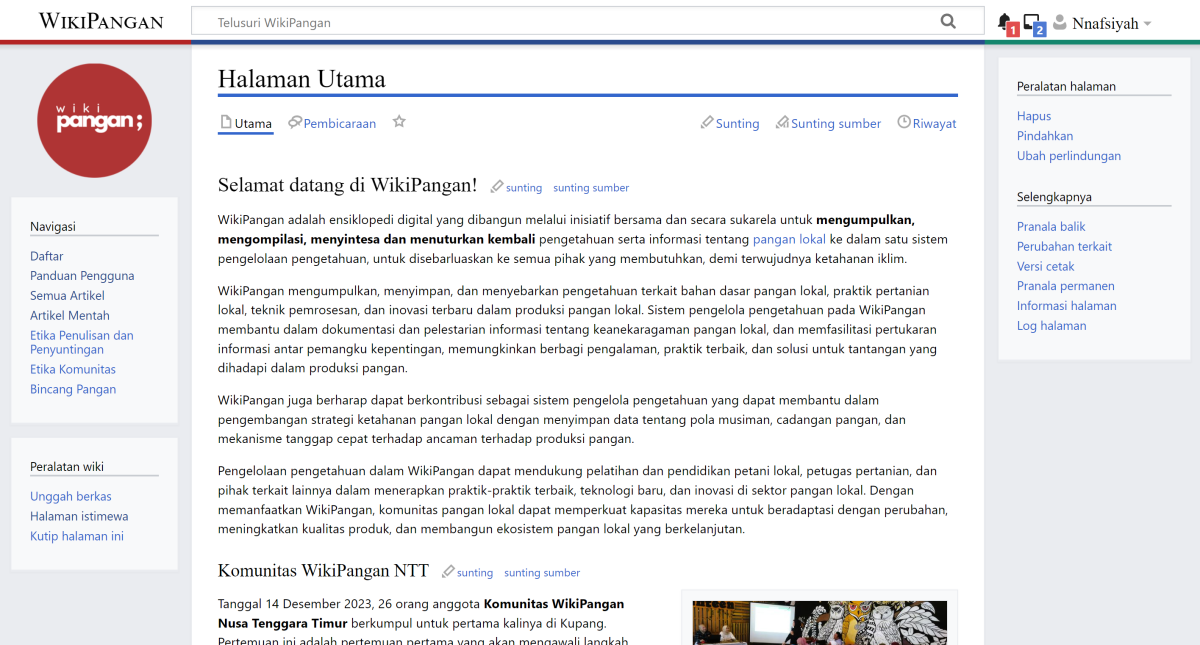Switch to the Utama tab

click(x=245, y=122)
